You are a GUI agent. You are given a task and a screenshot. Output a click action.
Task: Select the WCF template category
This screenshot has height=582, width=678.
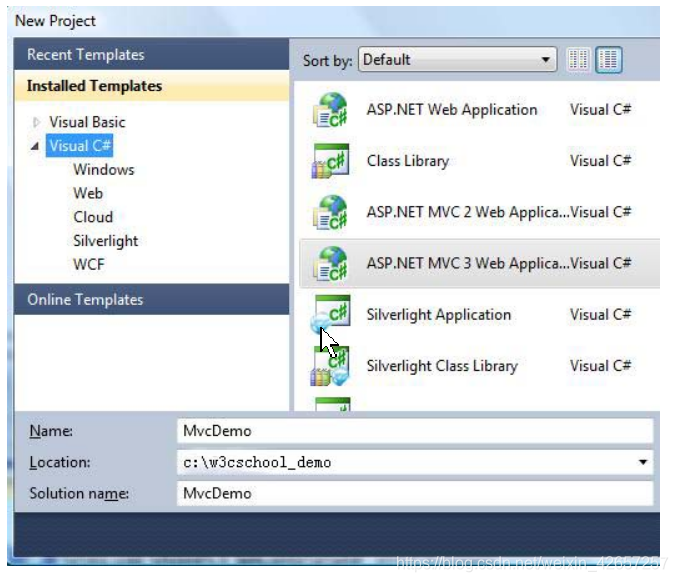pos(89,264)
